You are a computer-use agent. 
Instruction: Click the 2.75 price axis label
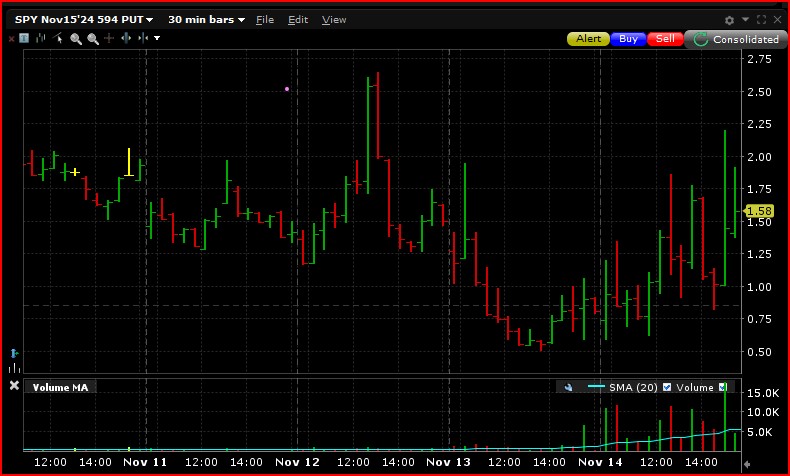tap(759, 59)
